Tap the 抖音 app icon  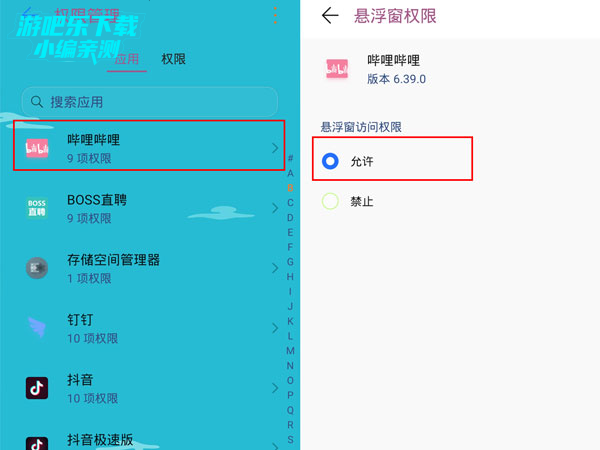[37, 388]
